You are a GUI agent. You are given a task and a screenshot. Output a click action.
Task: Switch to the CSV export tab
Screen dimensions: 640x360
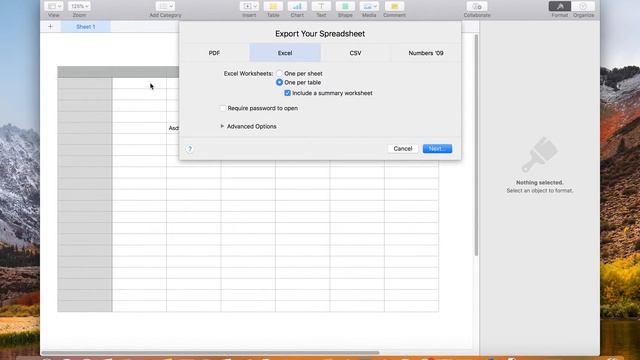click(x=355, y=53)
